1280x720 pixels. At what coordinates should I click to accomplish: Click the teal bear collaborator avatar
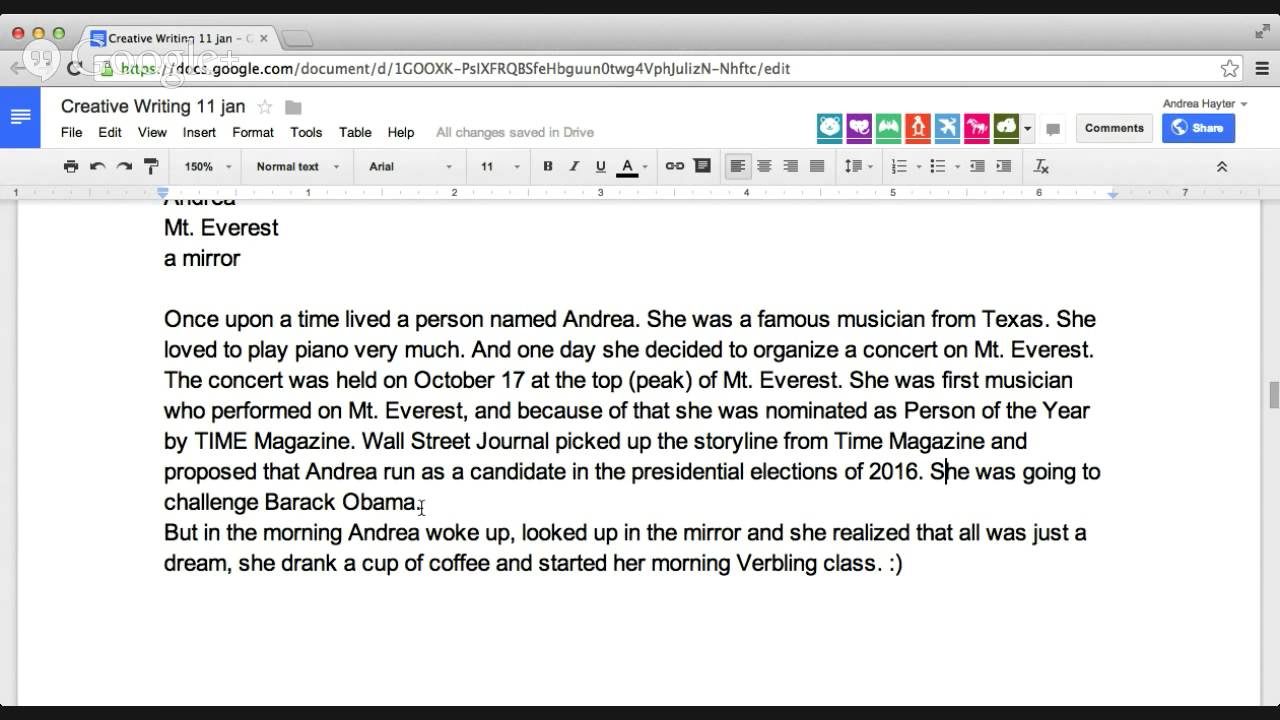pyautogui.click(x=829, y=127)
